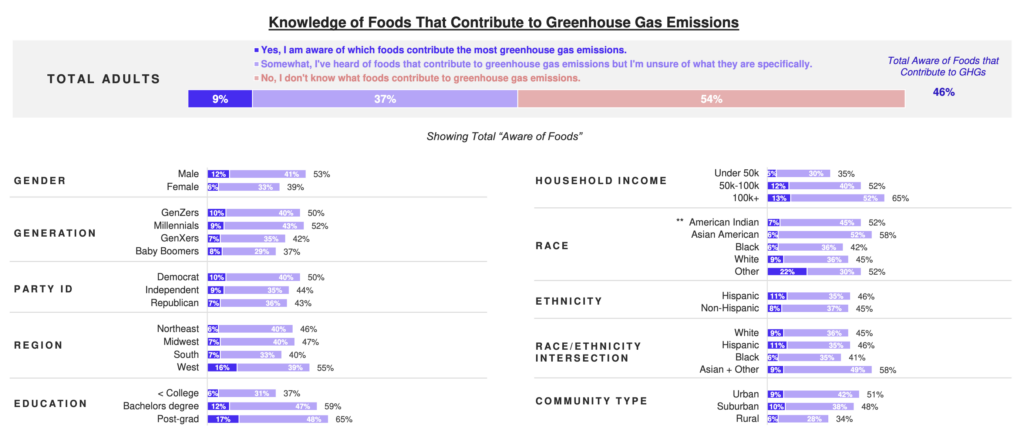Click the Rural community type label
Viewport: 1024px width, 434px height.
pos(745,420)
